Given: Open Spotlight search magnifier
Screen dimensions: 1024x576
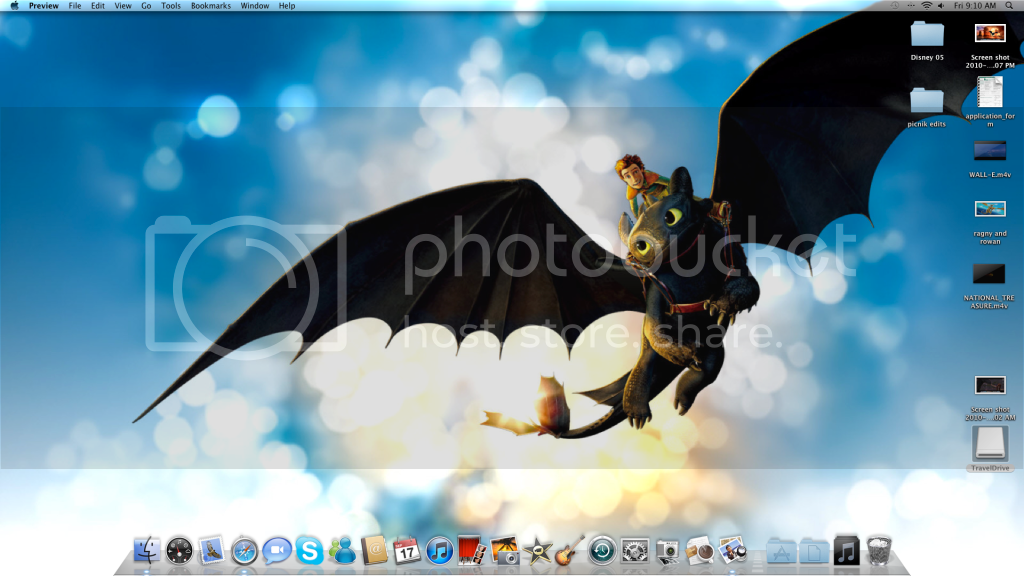Looking at the screenshot, I should 1011,6.
